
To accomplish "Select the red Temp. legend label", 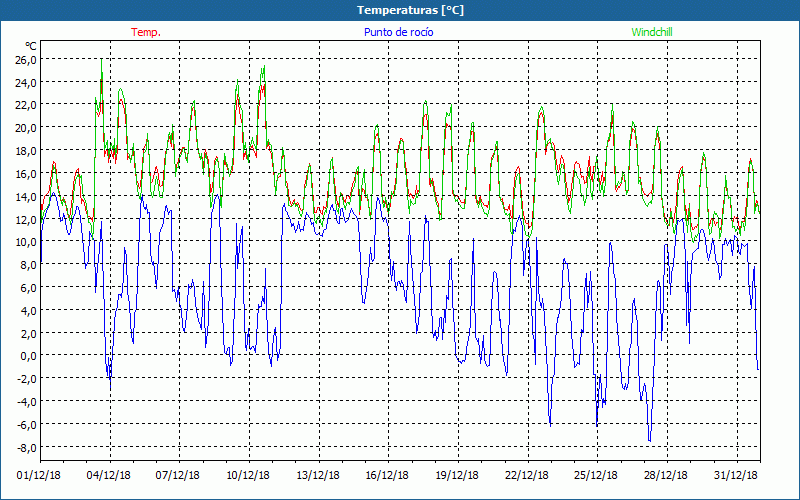I will [x=146, y=32].
